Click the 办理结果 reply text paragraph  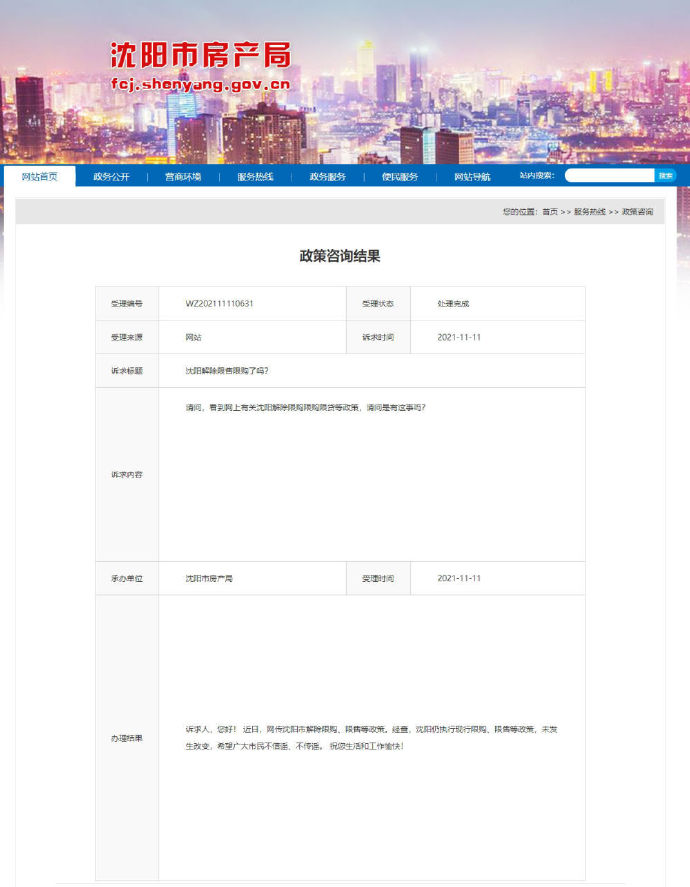click(370, 738)
